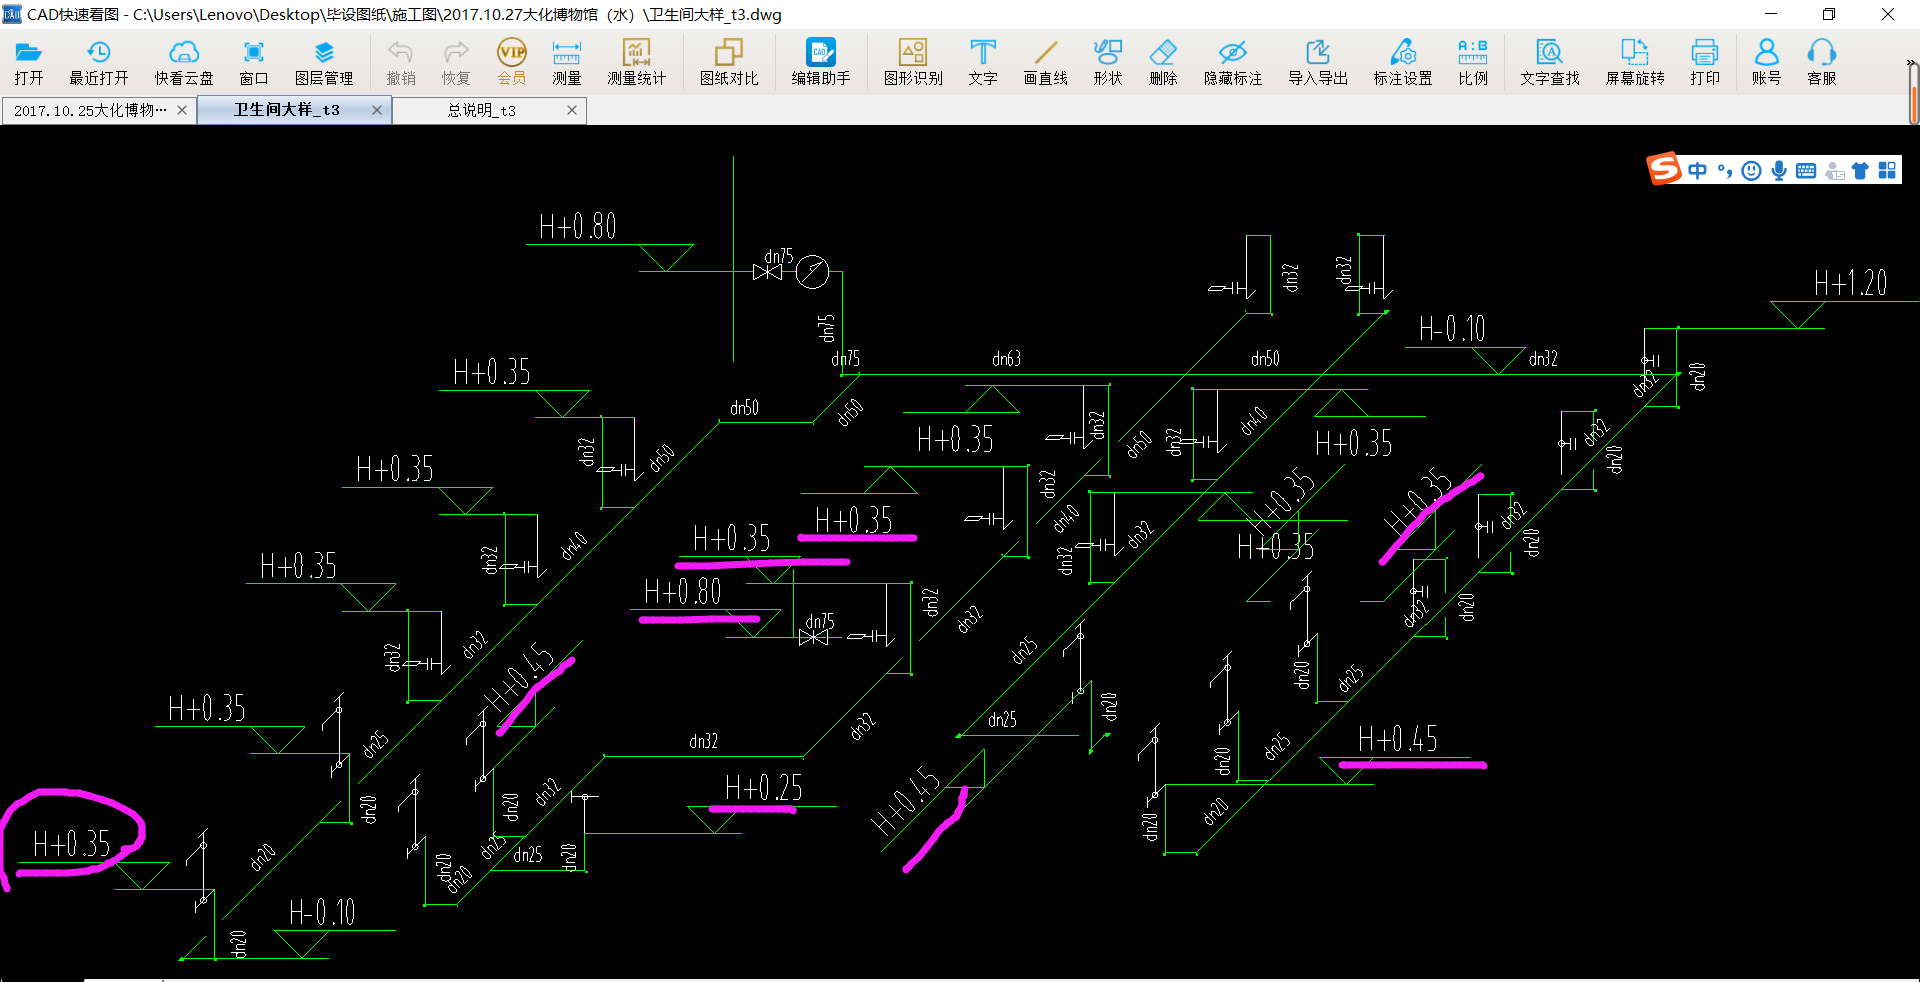
Task: Select the 窗口 window zoom tool
Action: [x=254, y=62]
